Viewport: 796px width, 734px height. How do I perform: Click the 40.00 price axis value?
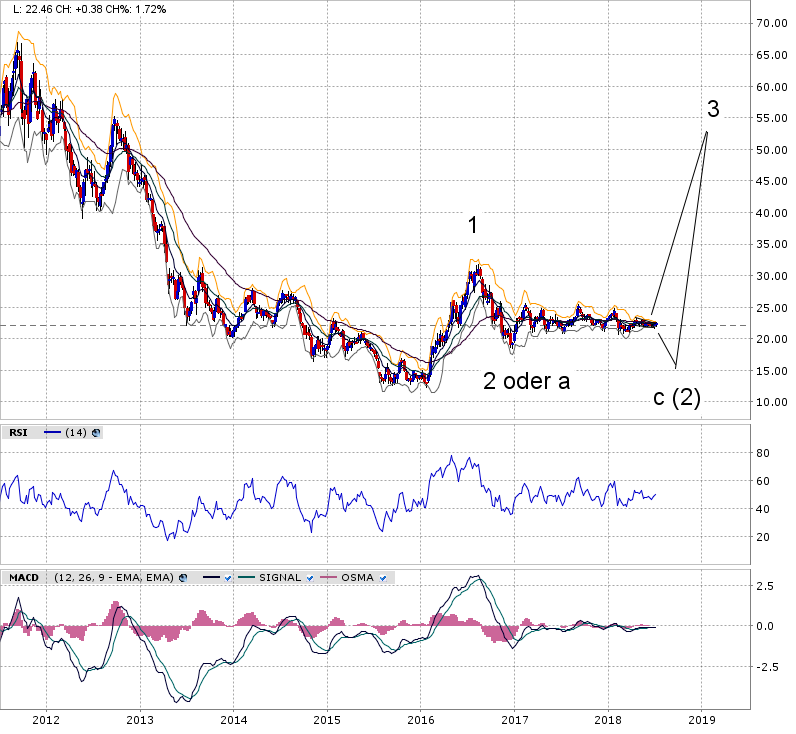(772, 213)
